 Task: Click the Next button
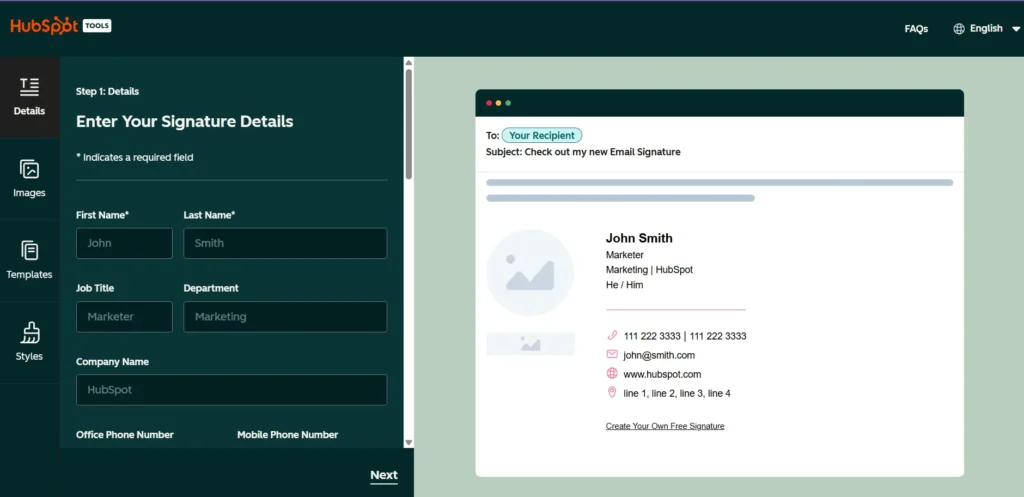(x=384, y=475)
